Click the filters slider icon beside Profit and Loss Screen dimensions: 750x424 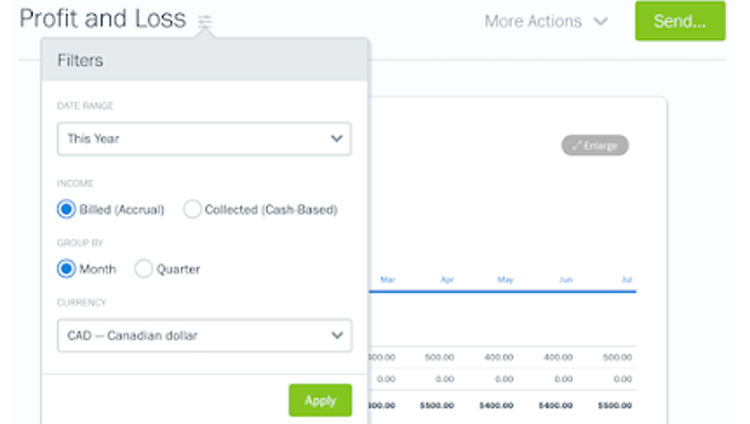tap(205, 21)
